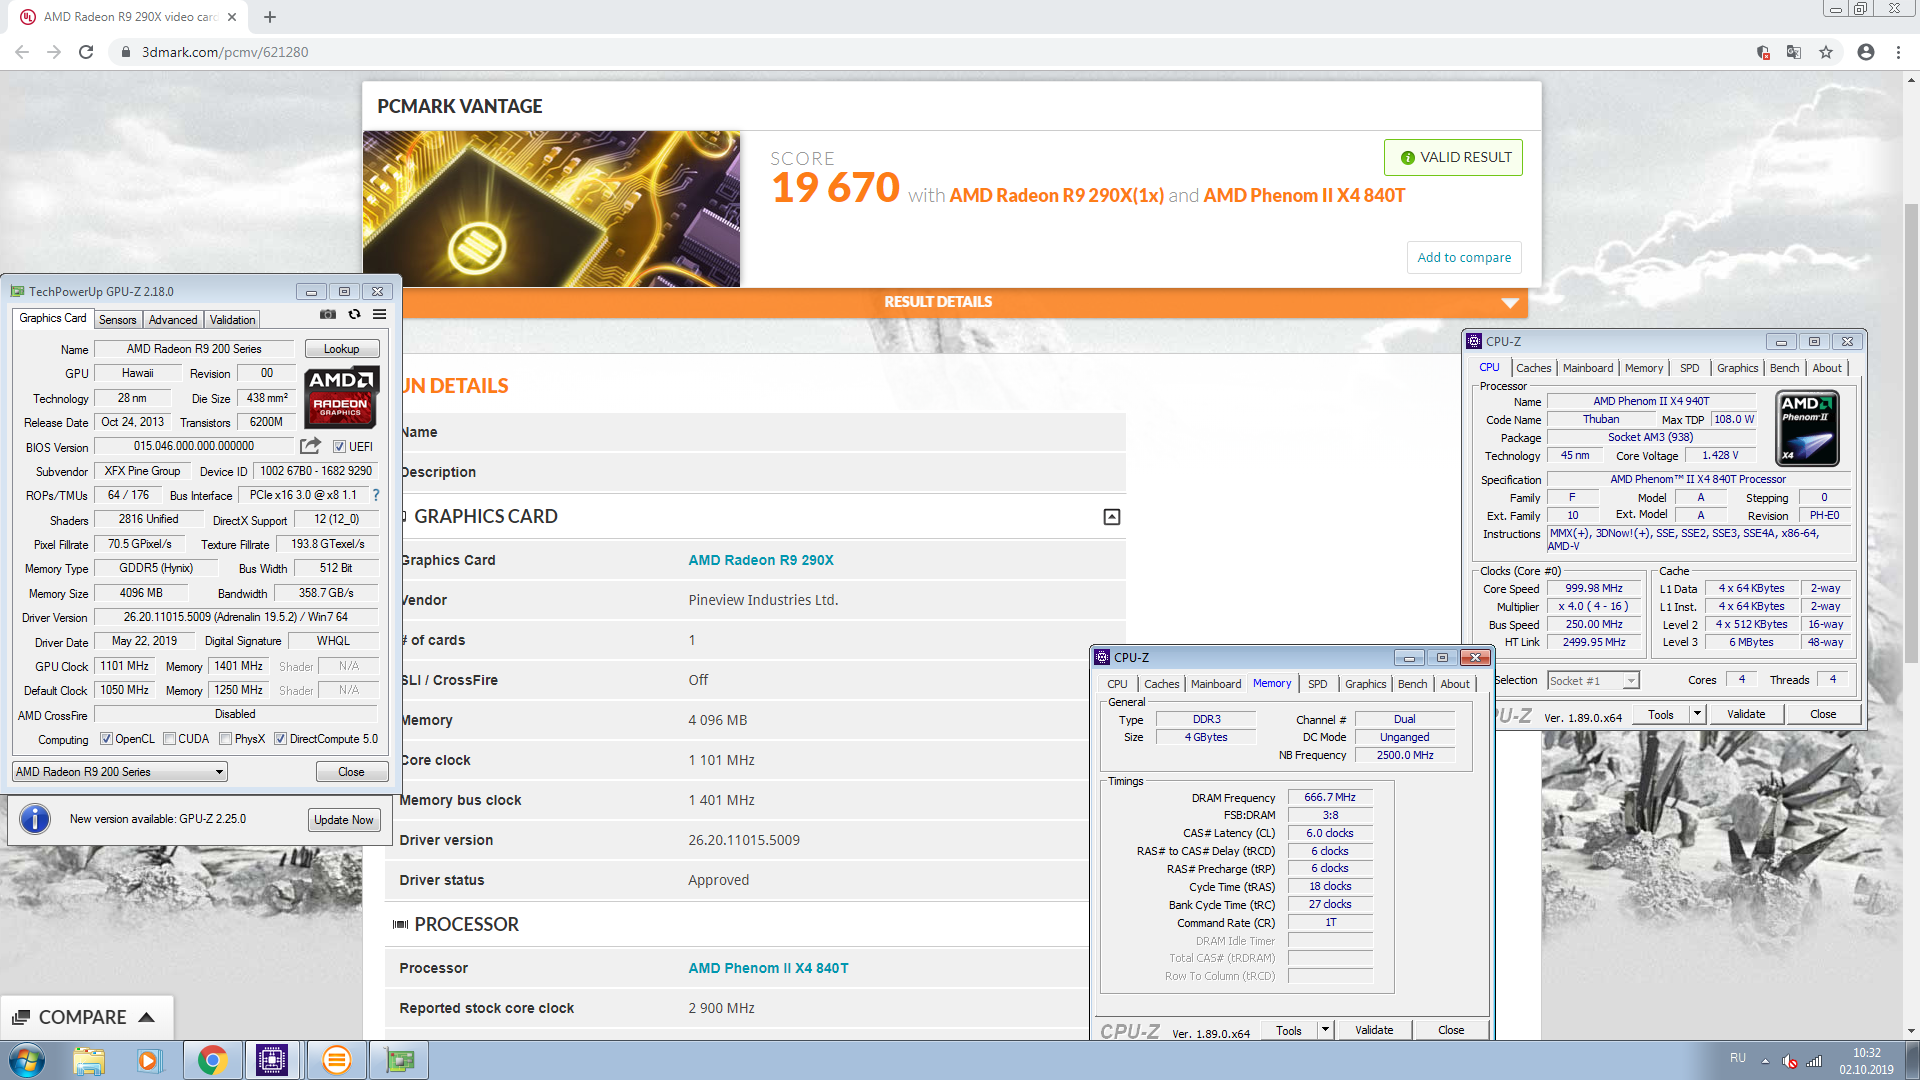Image resolution: width=1920 pixels, height=1080 pixels.
Task: Click the AMD Phenom II processor logo
Action: click(x=1808, y=429)
